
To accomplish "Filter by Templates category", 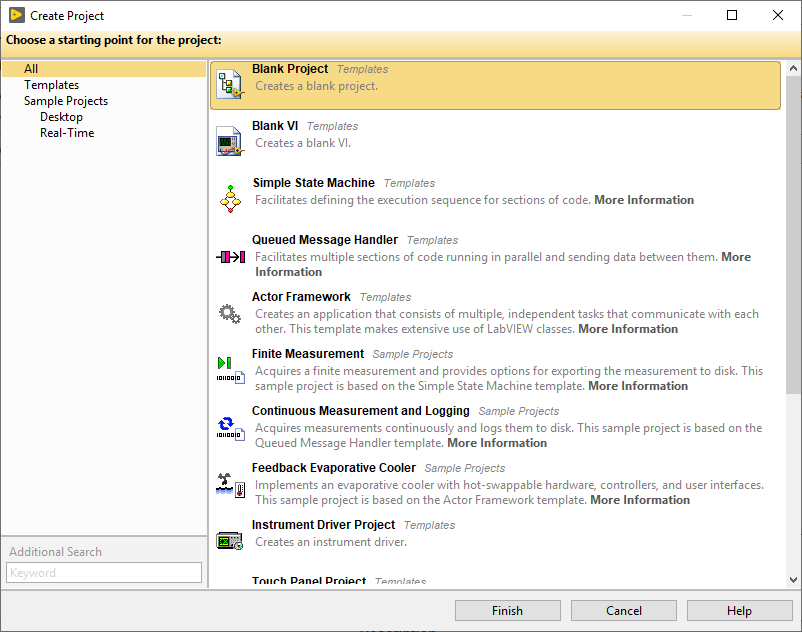I will (51, 85).
